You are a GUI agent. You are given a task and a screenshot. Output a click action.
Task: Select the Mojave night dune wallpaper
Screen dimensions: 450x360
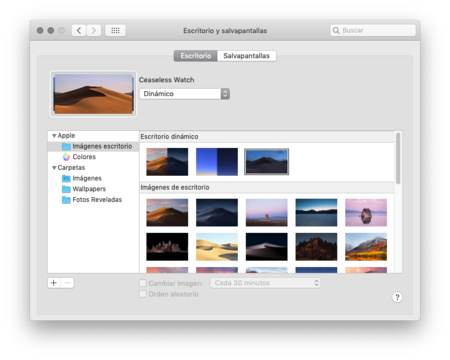point(217,213)
